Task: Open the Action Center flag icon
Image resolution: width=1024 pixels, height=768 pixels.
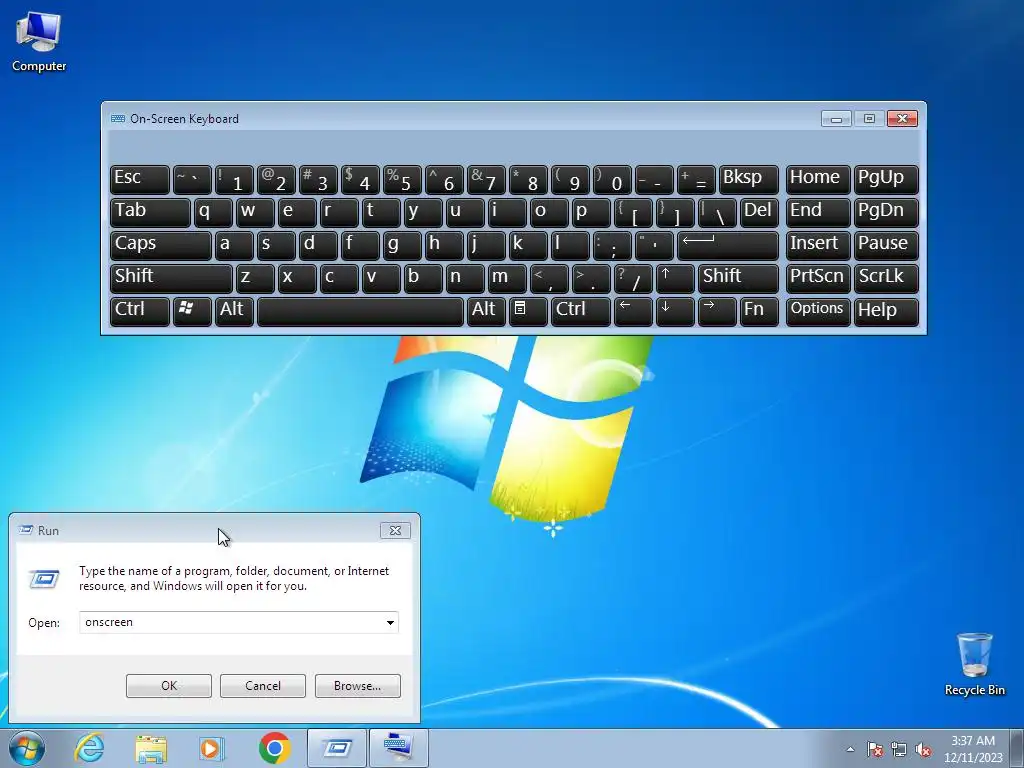Action: click(875, 749)
